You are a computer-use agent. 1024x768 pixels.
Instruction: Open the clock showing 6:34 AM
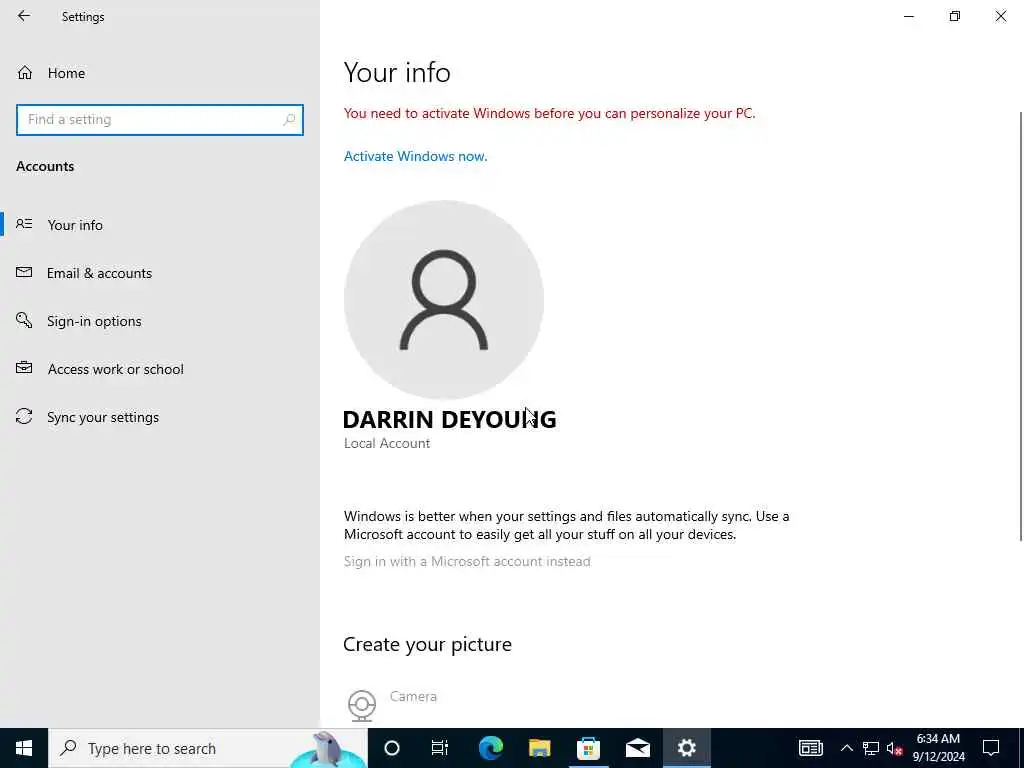click(938, 748)
